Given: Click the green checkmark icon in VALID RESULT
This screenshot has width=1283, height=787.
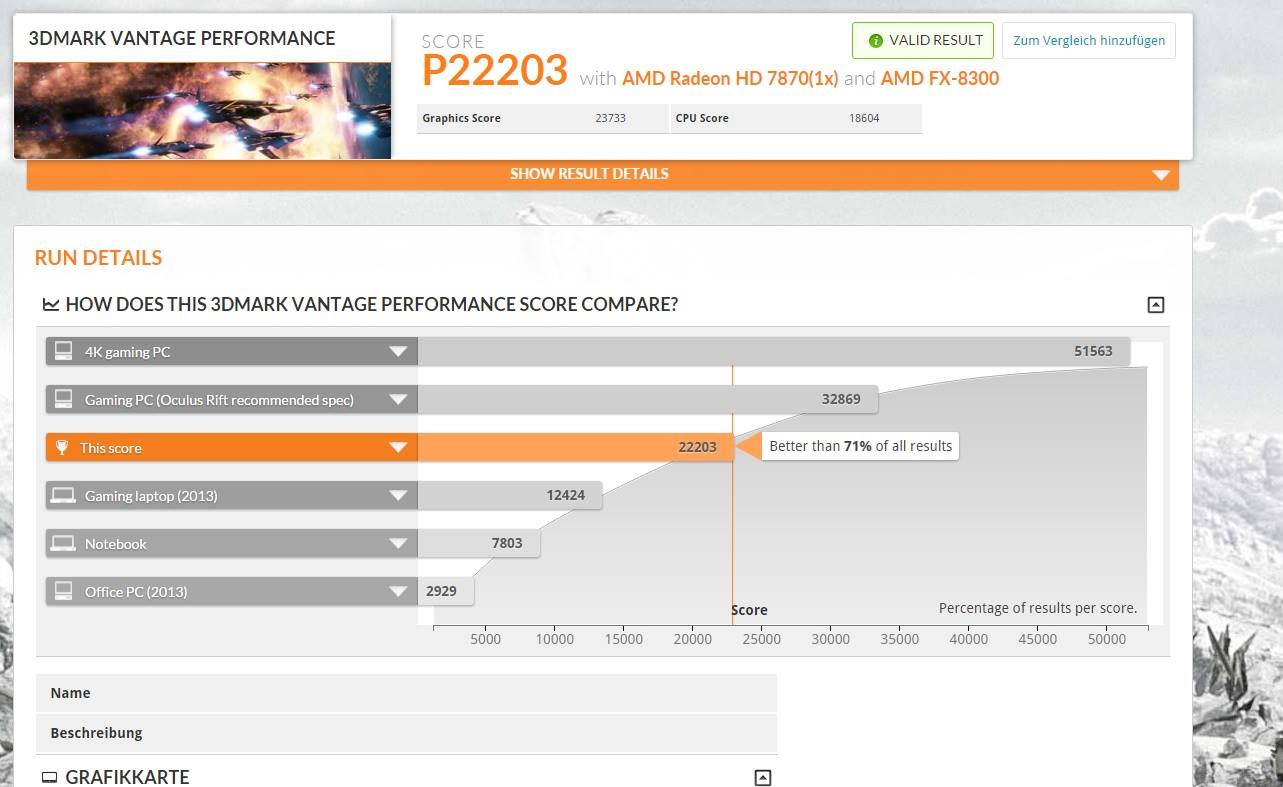Looking at the screenshot, I should pos(876,41).
